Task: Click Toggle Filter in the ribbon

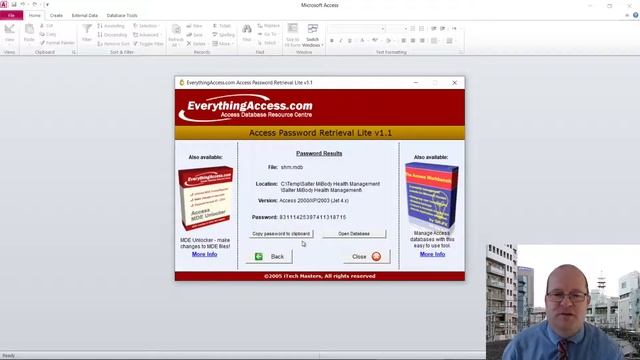Action: click(x=148, y=44)
